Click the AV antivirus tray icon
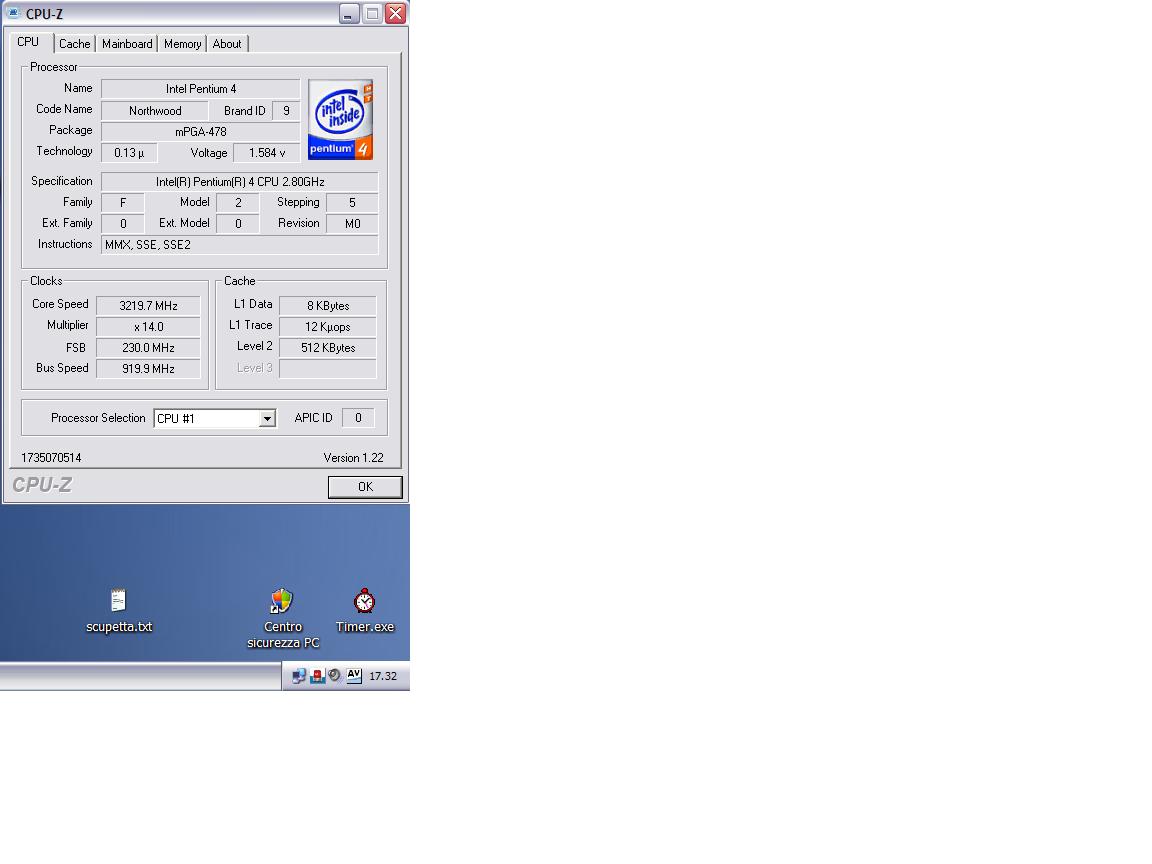The height and width of the screenshot is (864, 1152). 354,675
